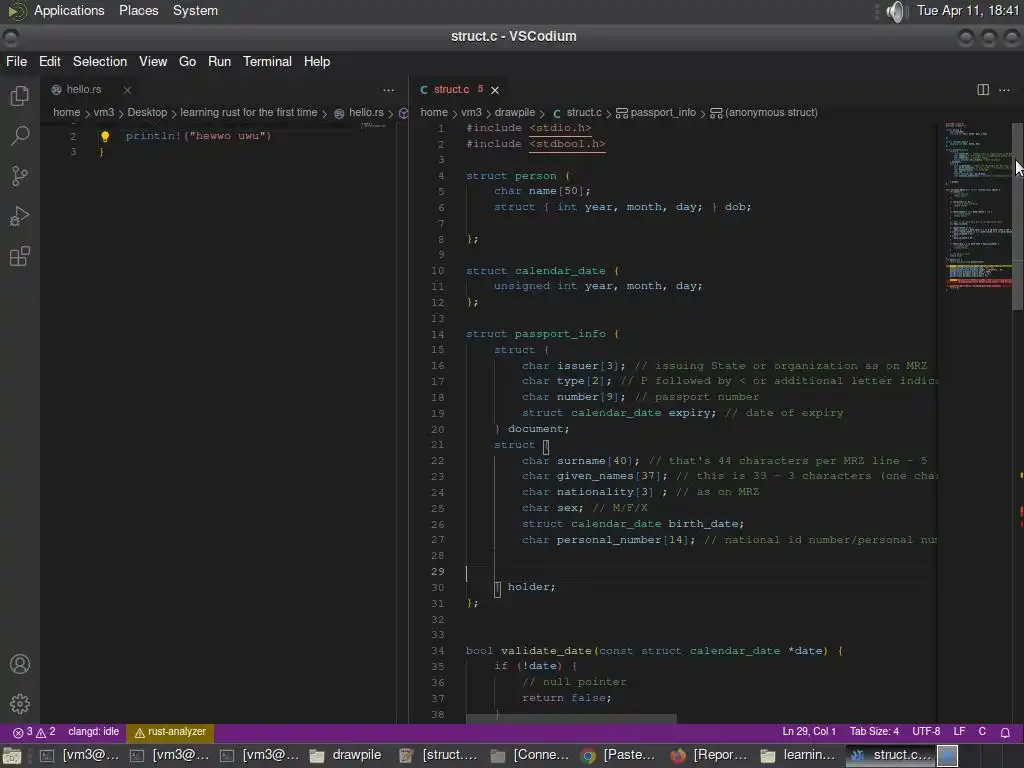Open the File menu
Viewport: 1024px width, 768px height.
tap(16, 61)
